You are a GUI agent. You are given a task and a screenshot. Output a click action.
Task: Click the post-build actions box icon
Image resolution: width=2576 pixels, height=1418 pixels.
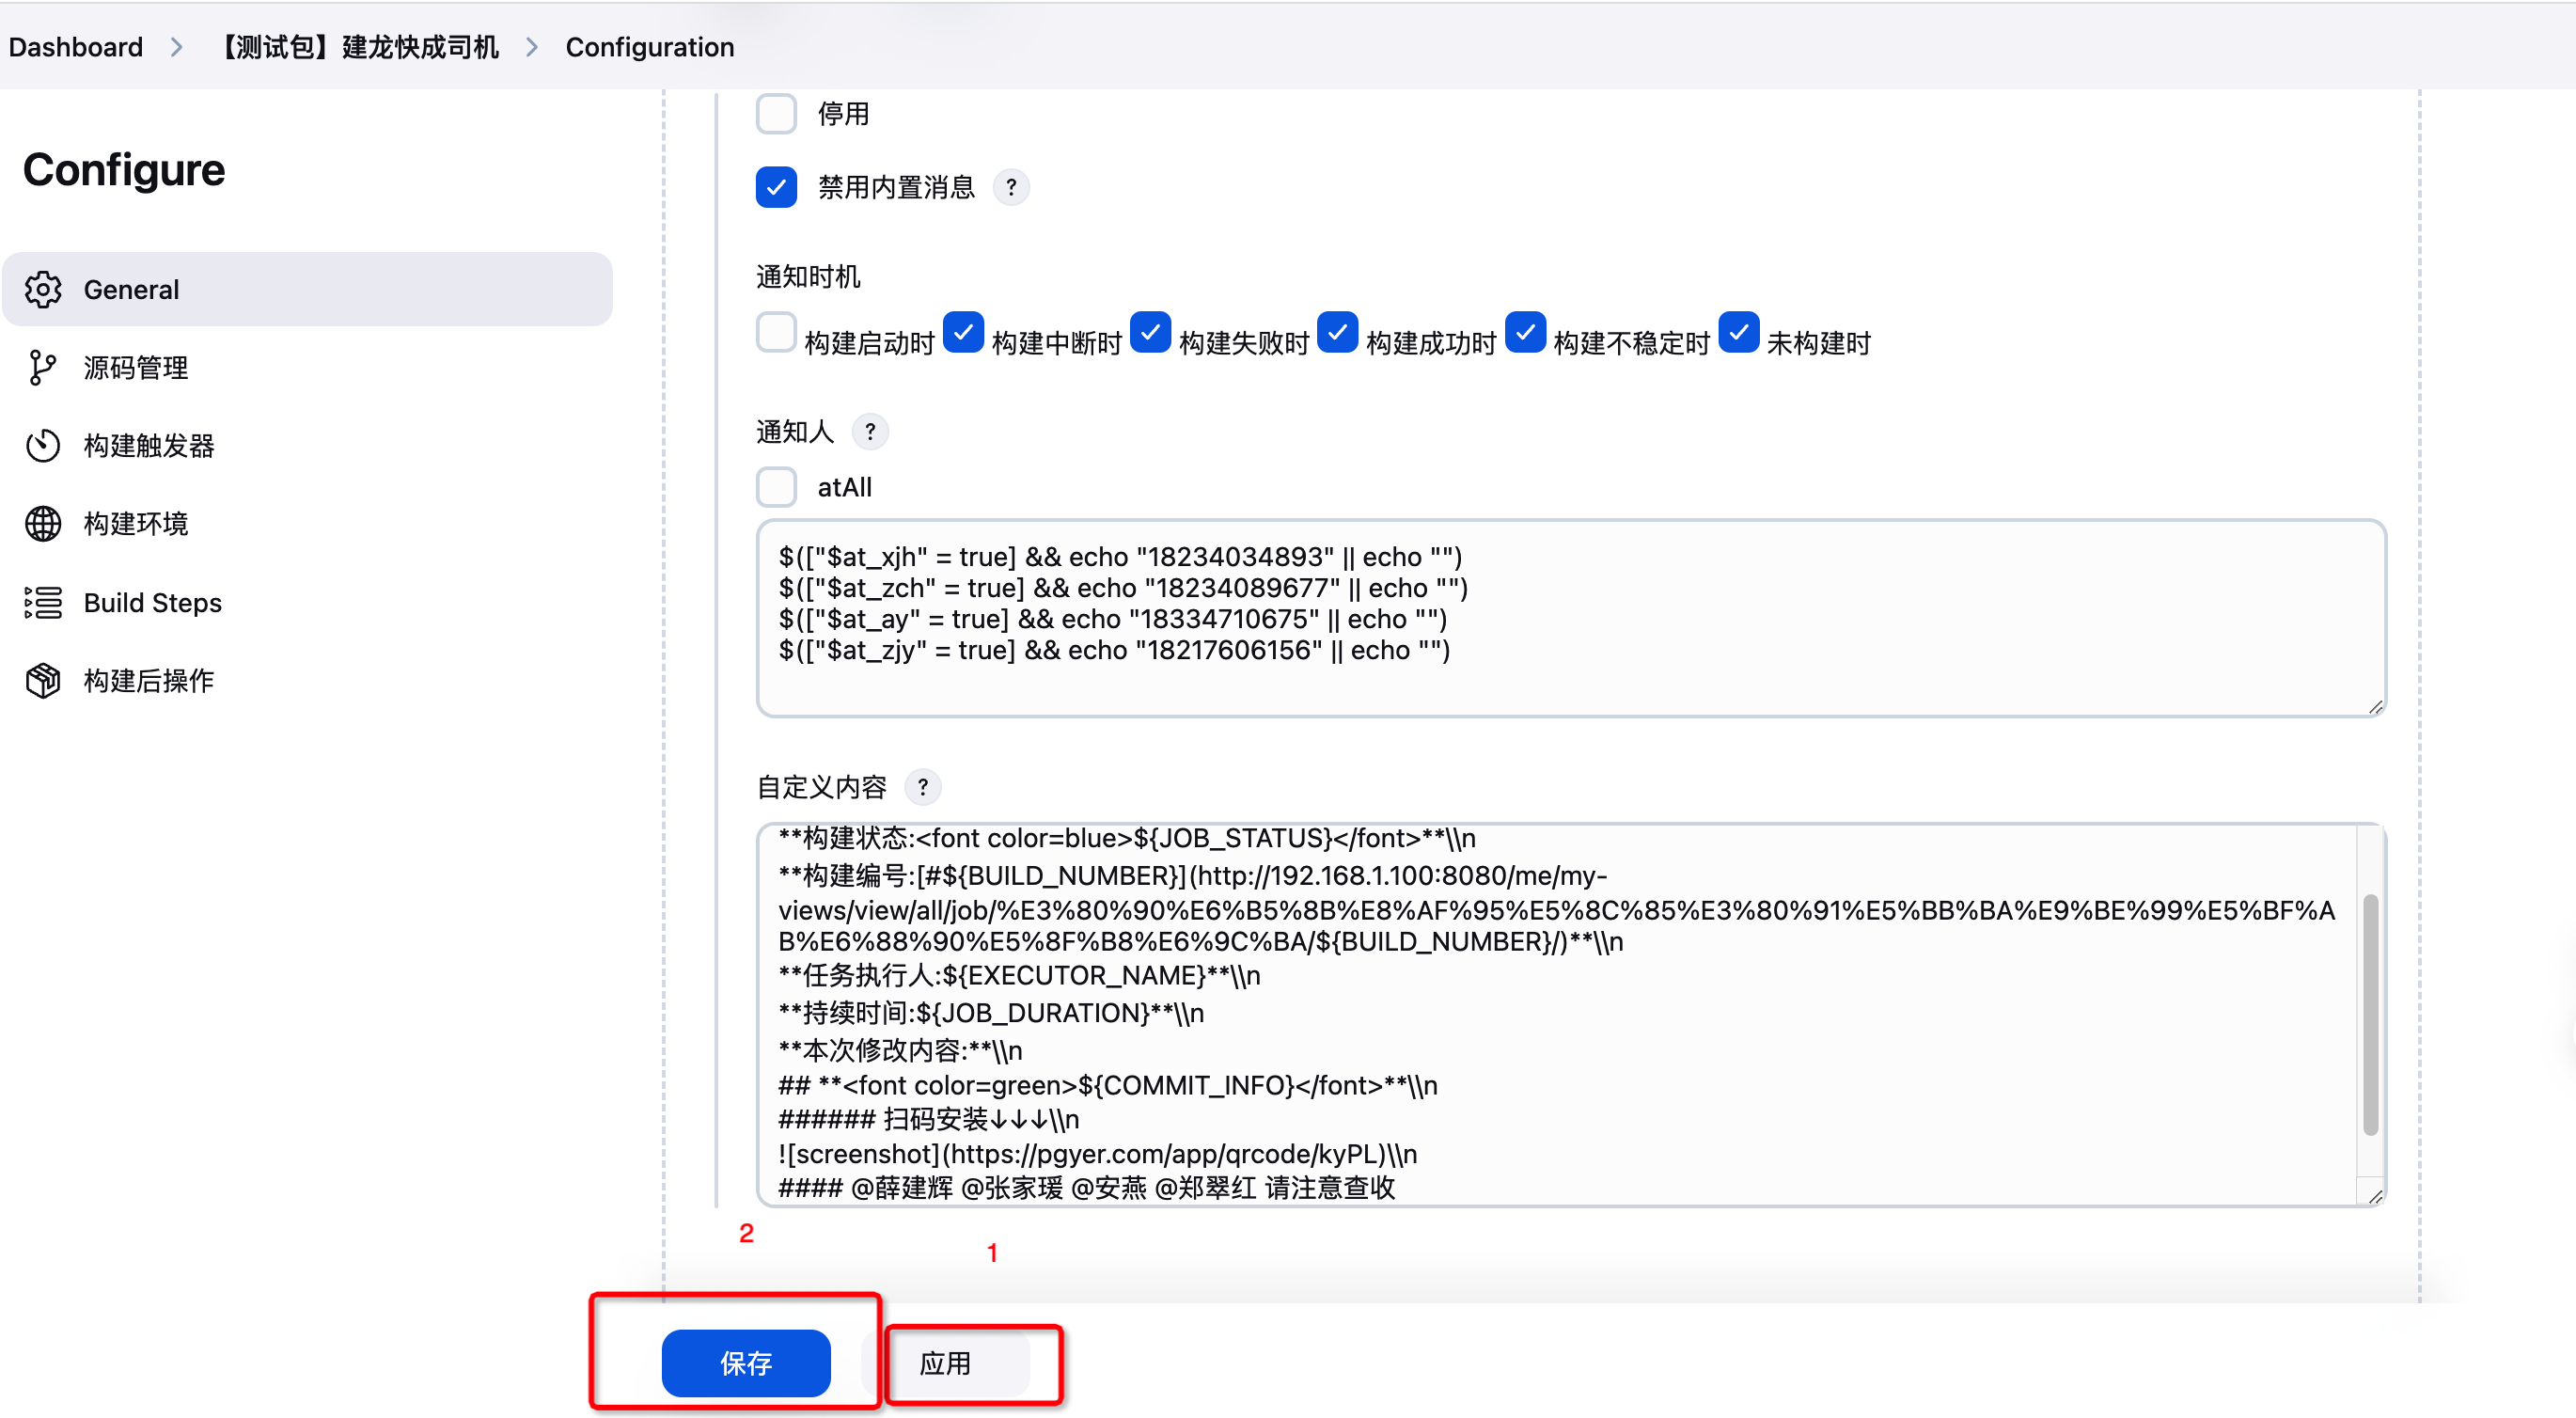click(x=43, y=681)
